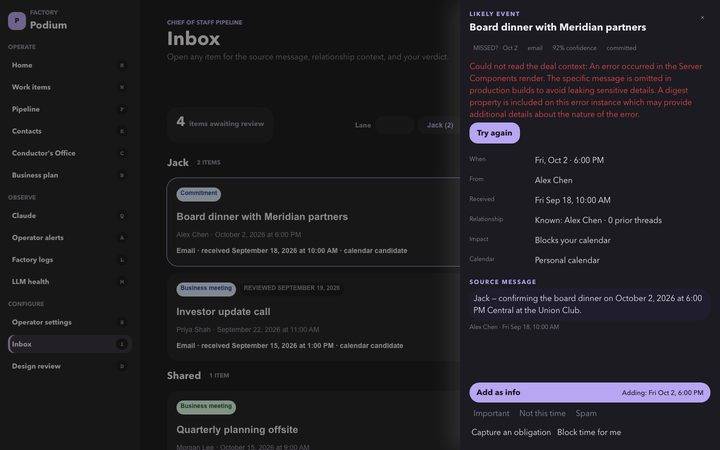Image resolution: width=720 pixels, height=450 pixels.
Task: Click the Business meeting tag on the Quarterly planning offsite card
Action: coord(206,407)
